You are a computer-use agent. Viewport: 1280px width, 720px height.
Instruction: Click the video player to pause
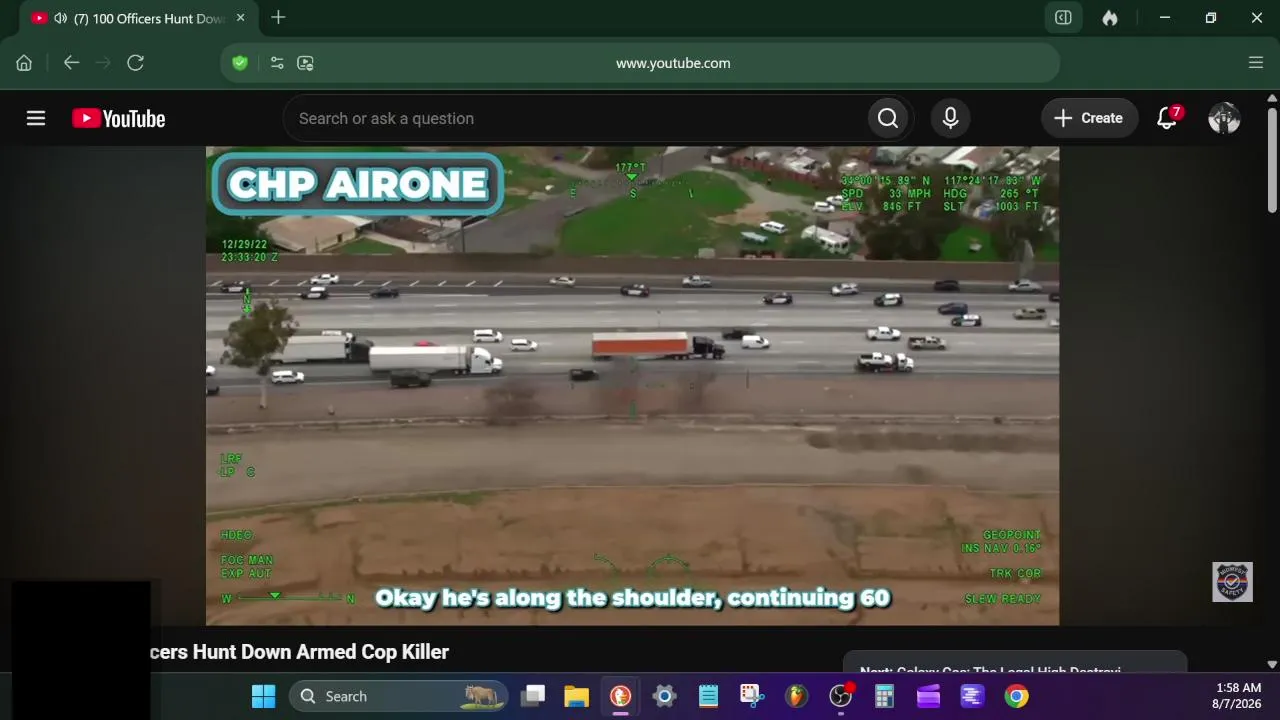tap(632, 386)
